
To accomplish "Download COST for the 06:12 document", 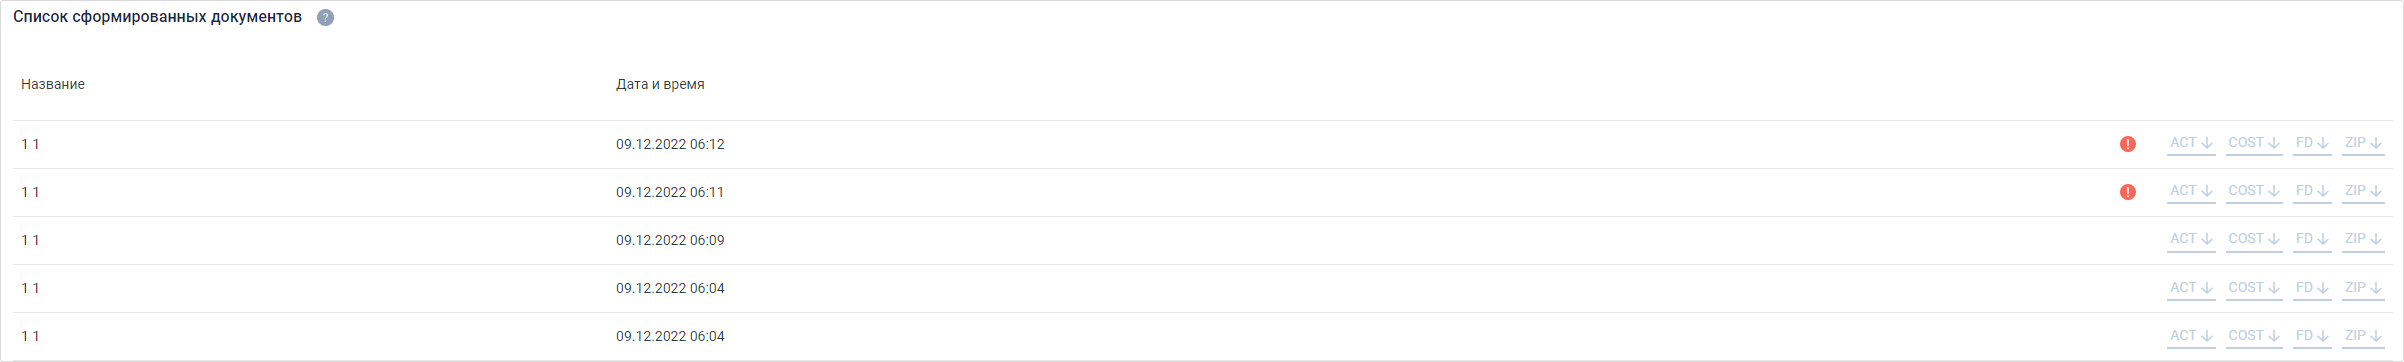I will [x=2254, y=144].
